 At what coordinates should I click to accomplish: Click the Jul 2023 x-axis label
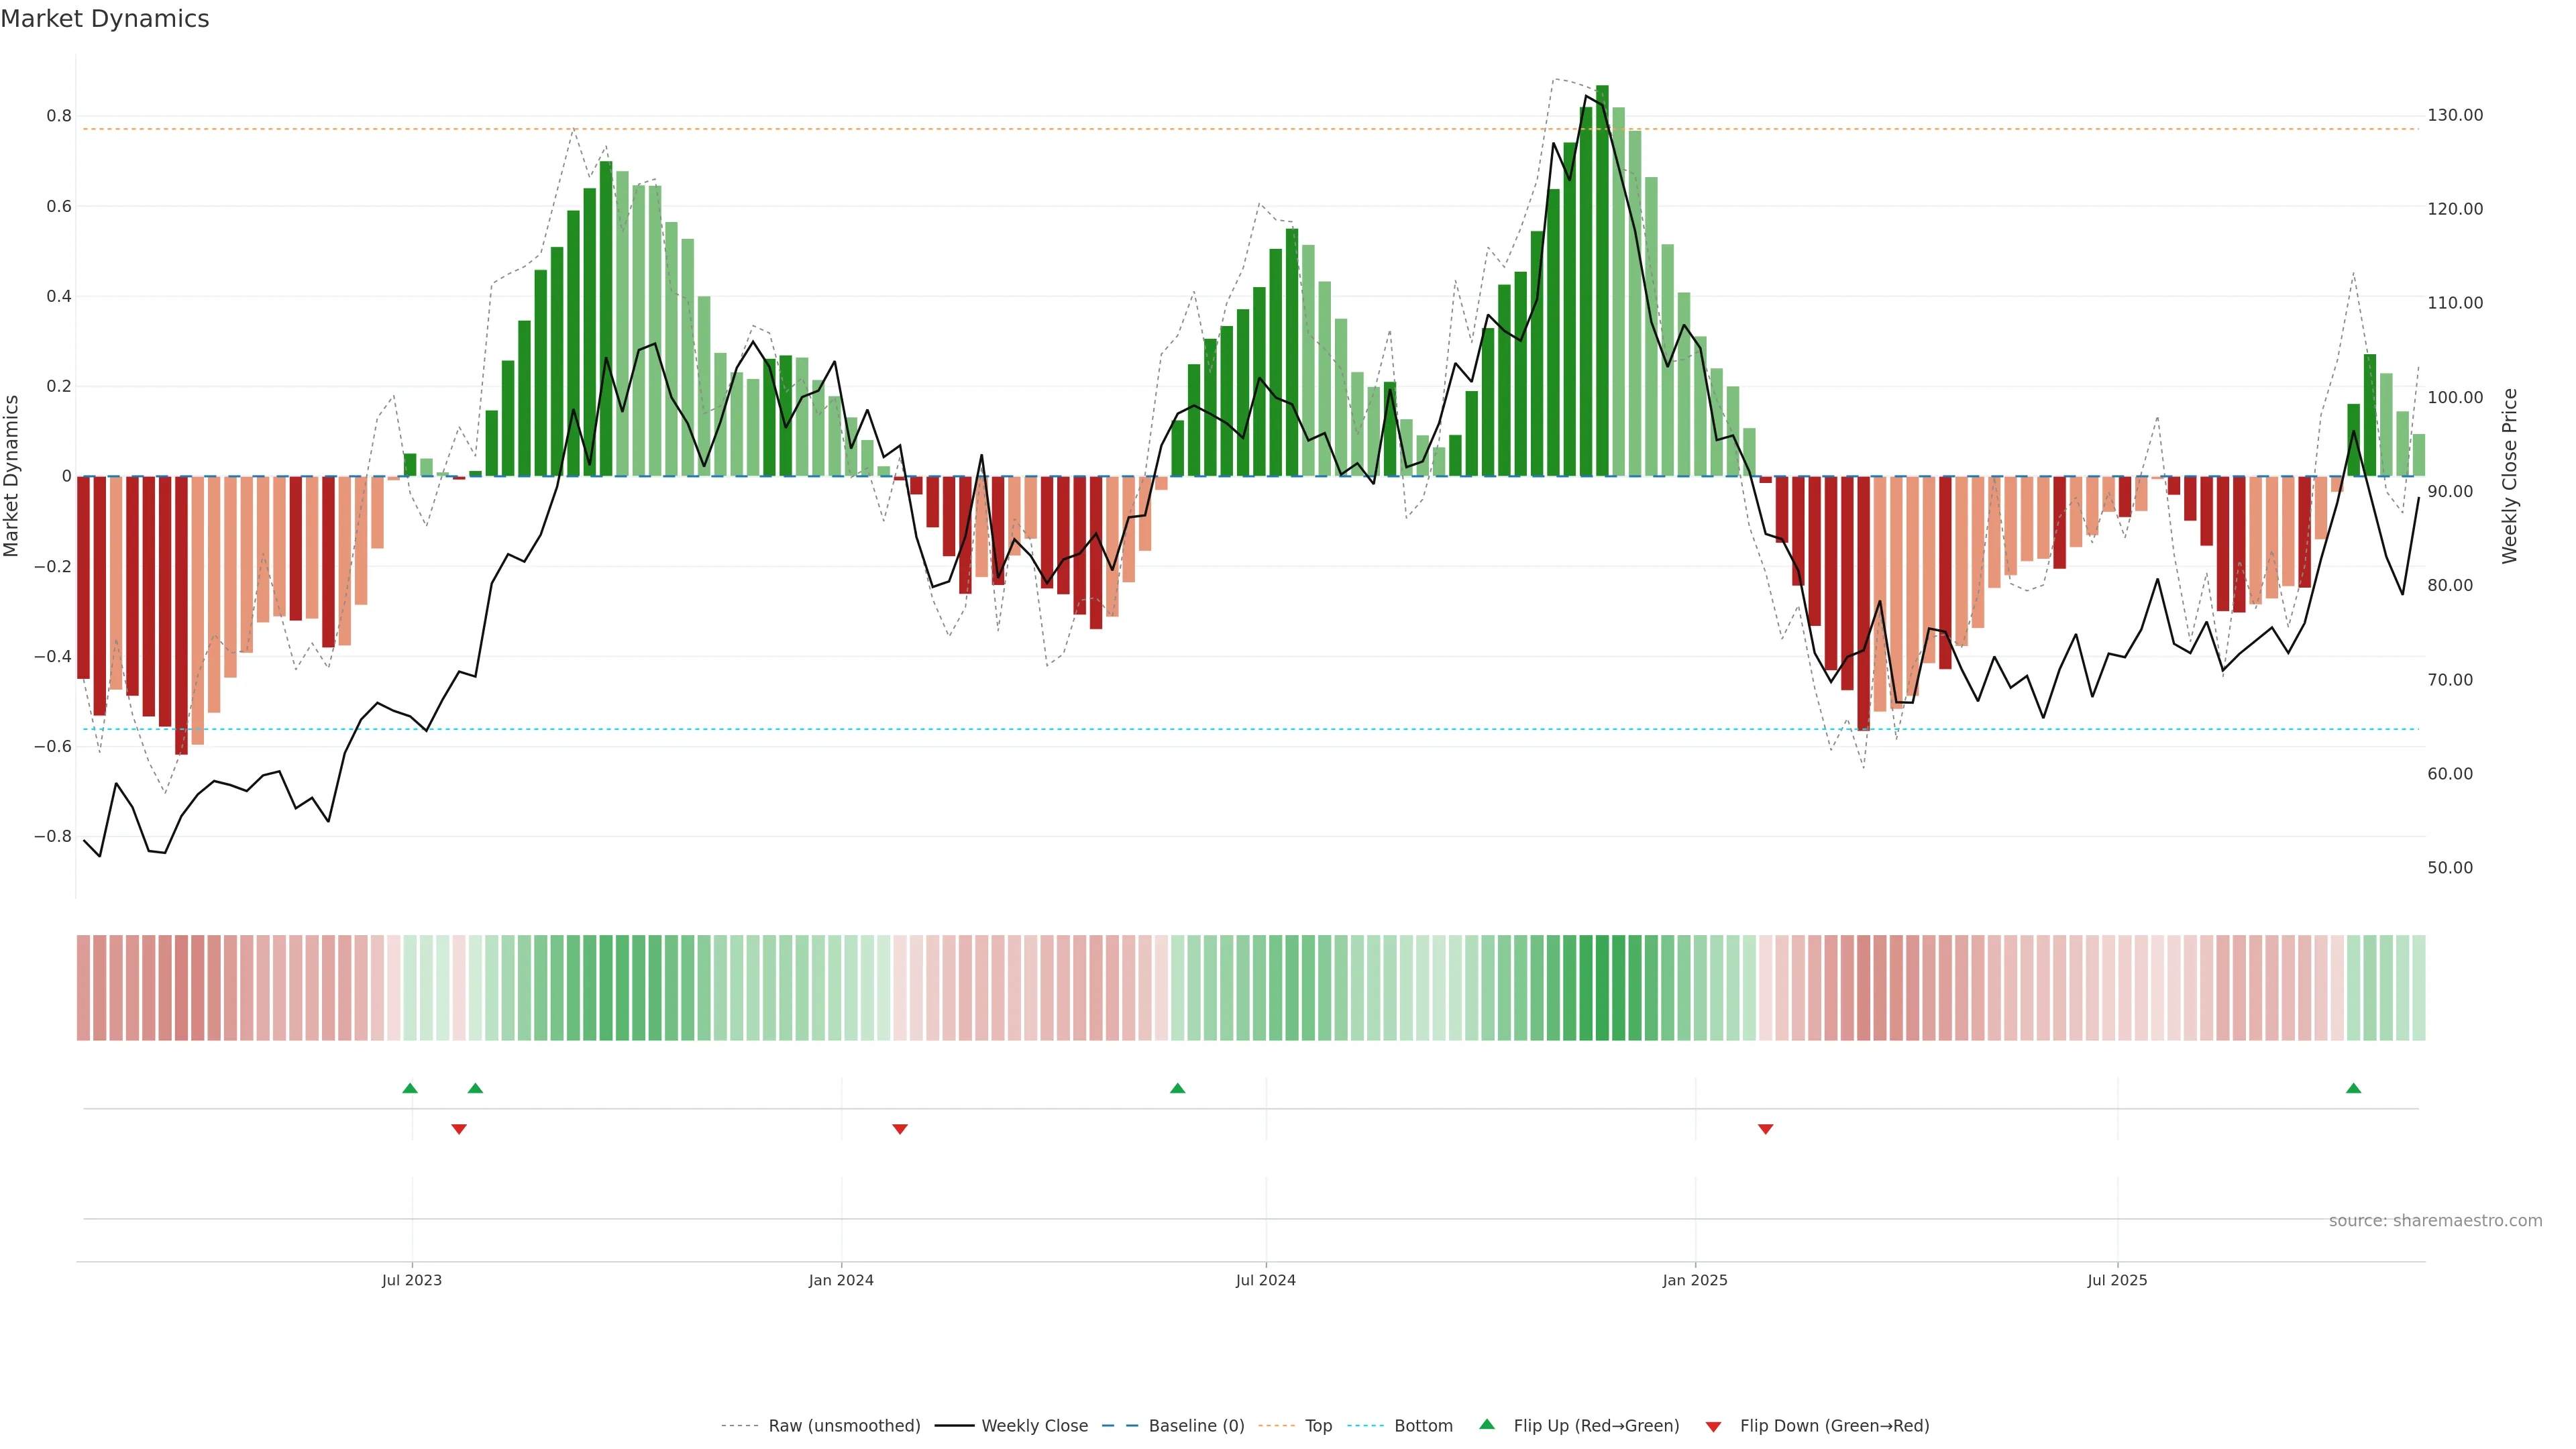click(411, 1280)
